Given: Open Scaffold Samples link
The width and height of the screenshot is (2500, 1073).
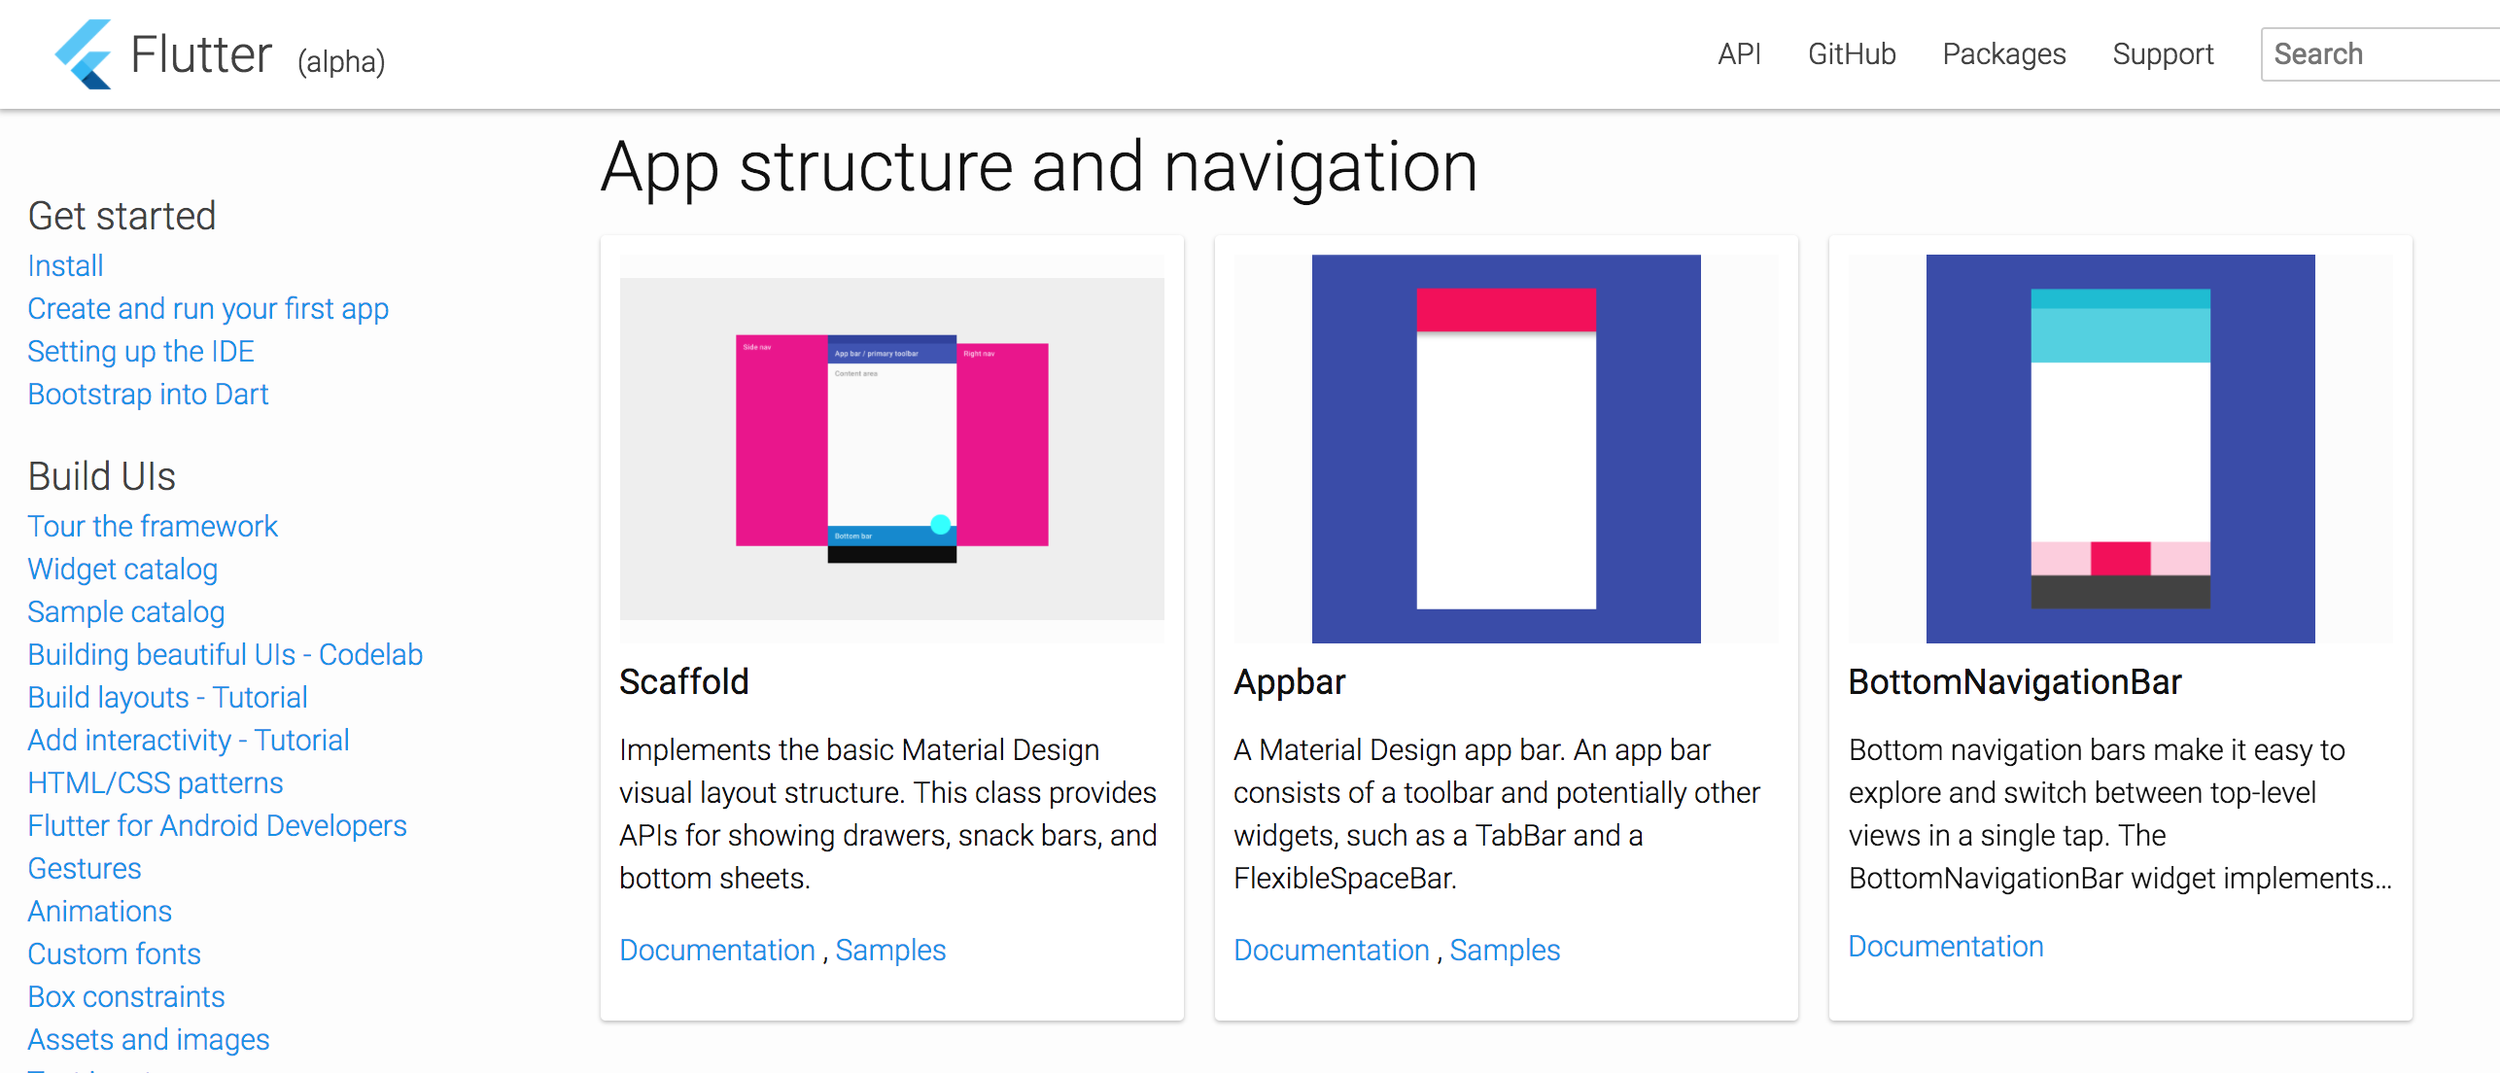Looking at the screenshot, I should 890,950.
